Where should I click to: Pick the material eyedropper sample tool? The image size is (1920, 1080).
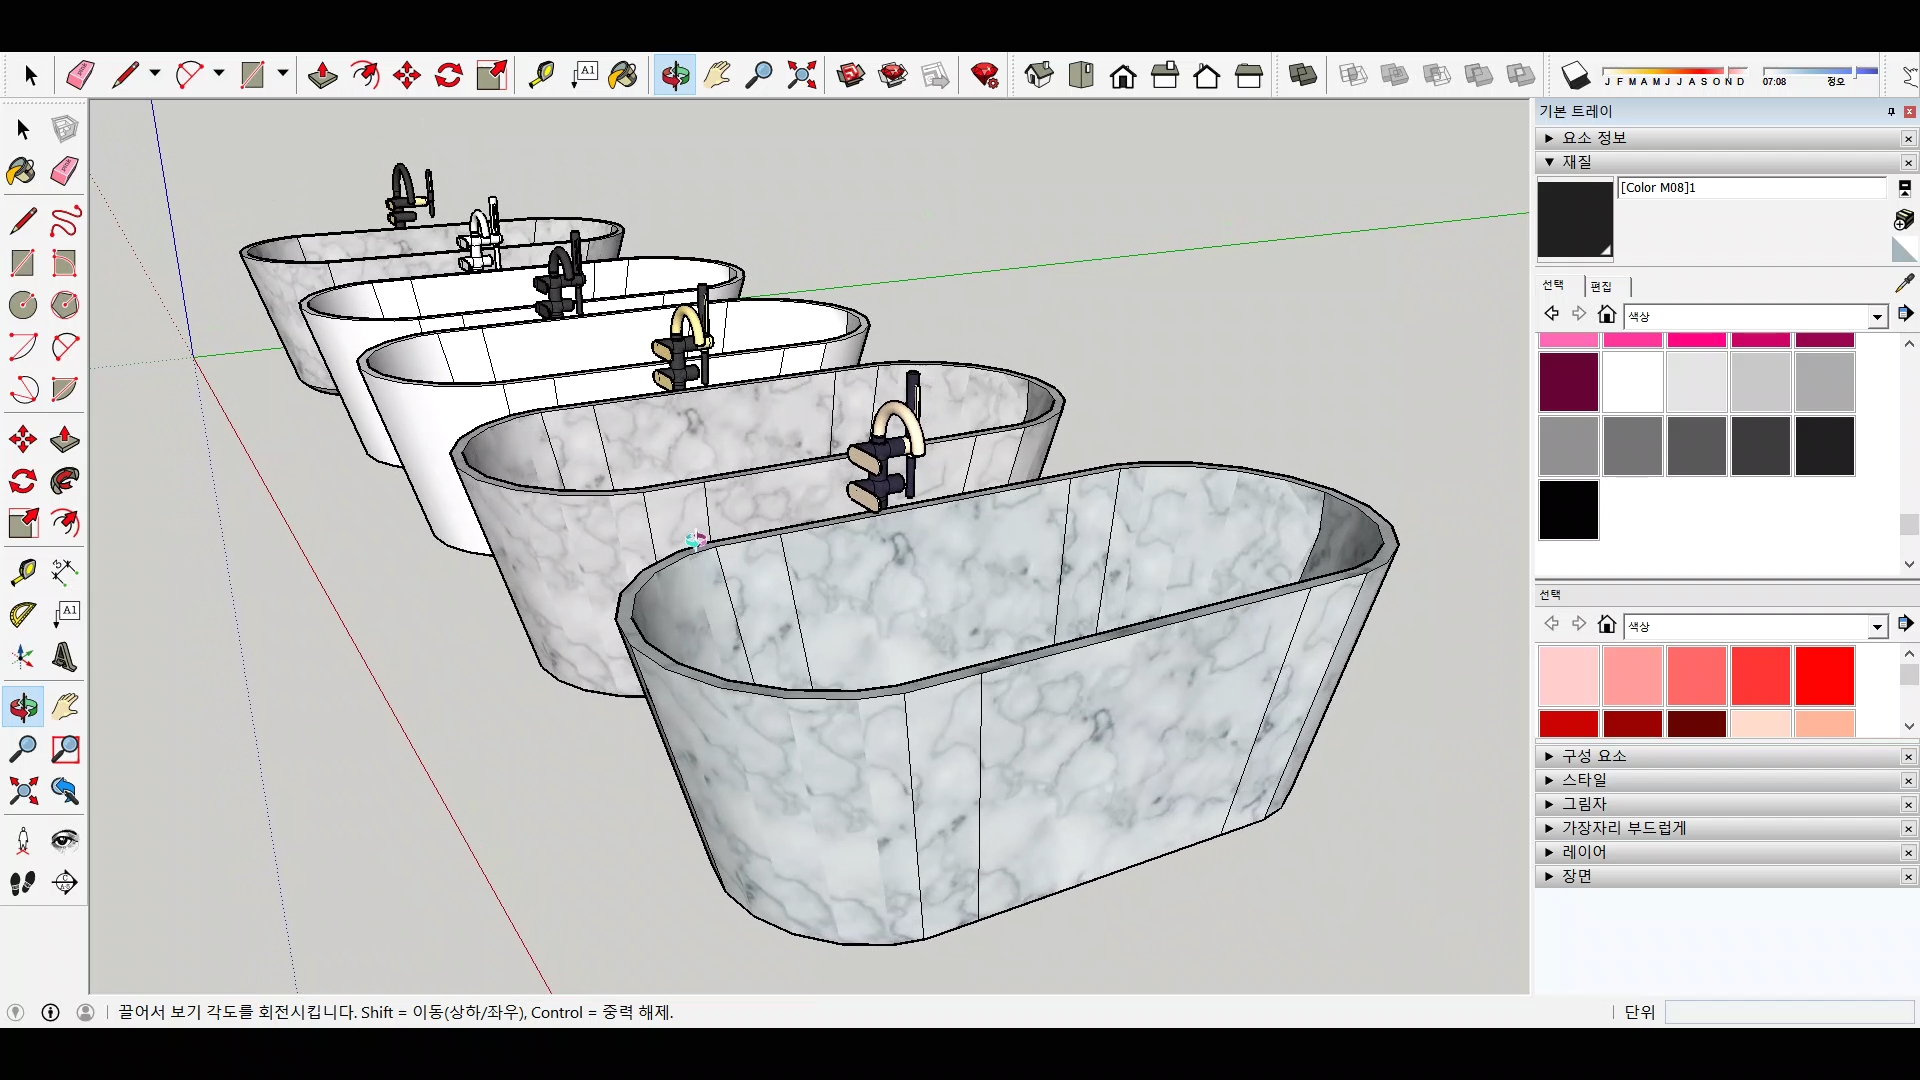click(1904, 284)
